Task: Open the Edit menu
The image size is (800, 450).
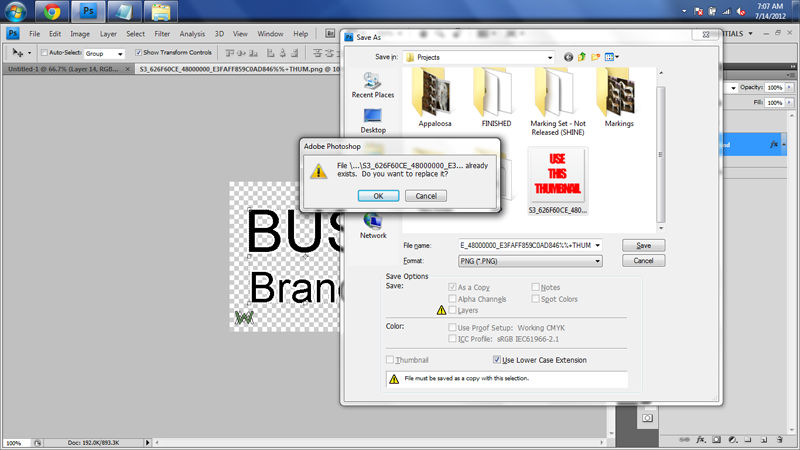Action: click(x=55, y=34)
